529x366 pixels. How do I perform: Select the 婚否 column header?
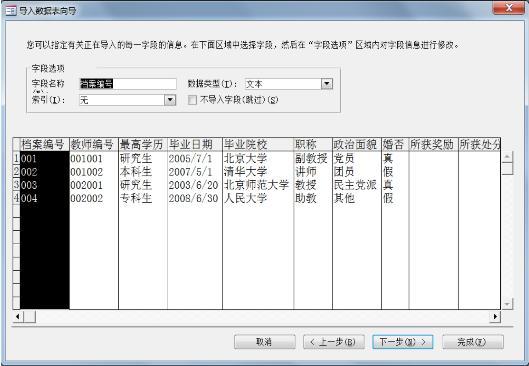[x=395, y=145]
